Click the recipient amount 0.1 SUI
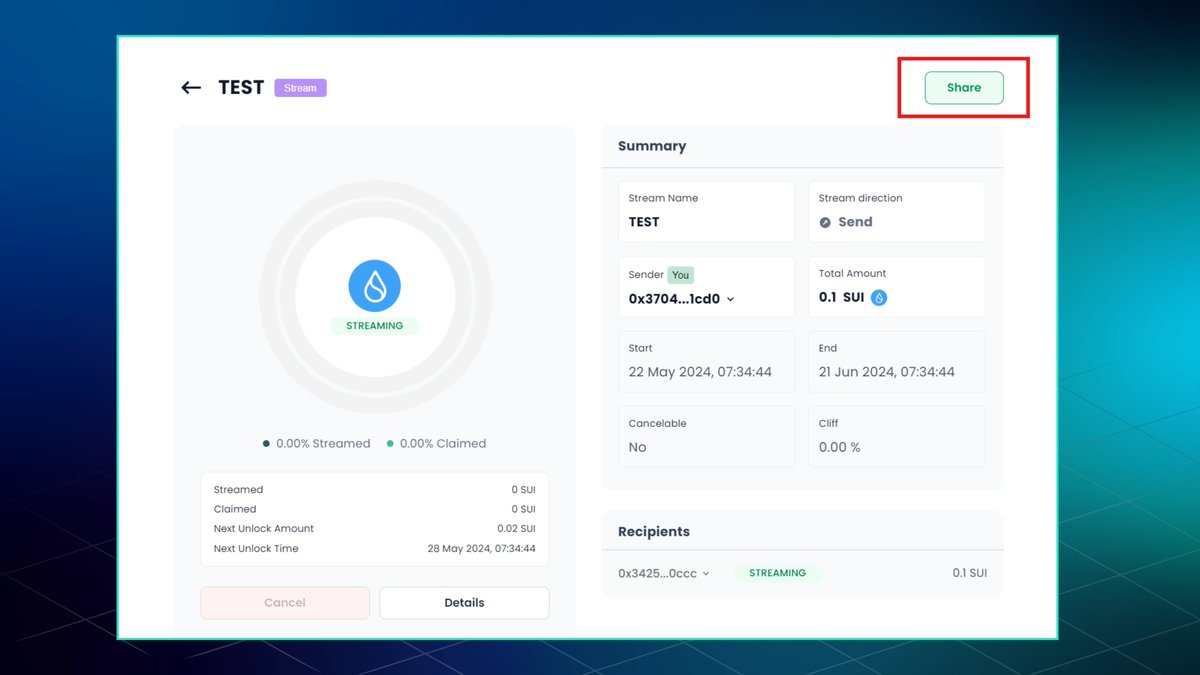This screenshot has width=1200, height=675. click(x=970, y=574)
